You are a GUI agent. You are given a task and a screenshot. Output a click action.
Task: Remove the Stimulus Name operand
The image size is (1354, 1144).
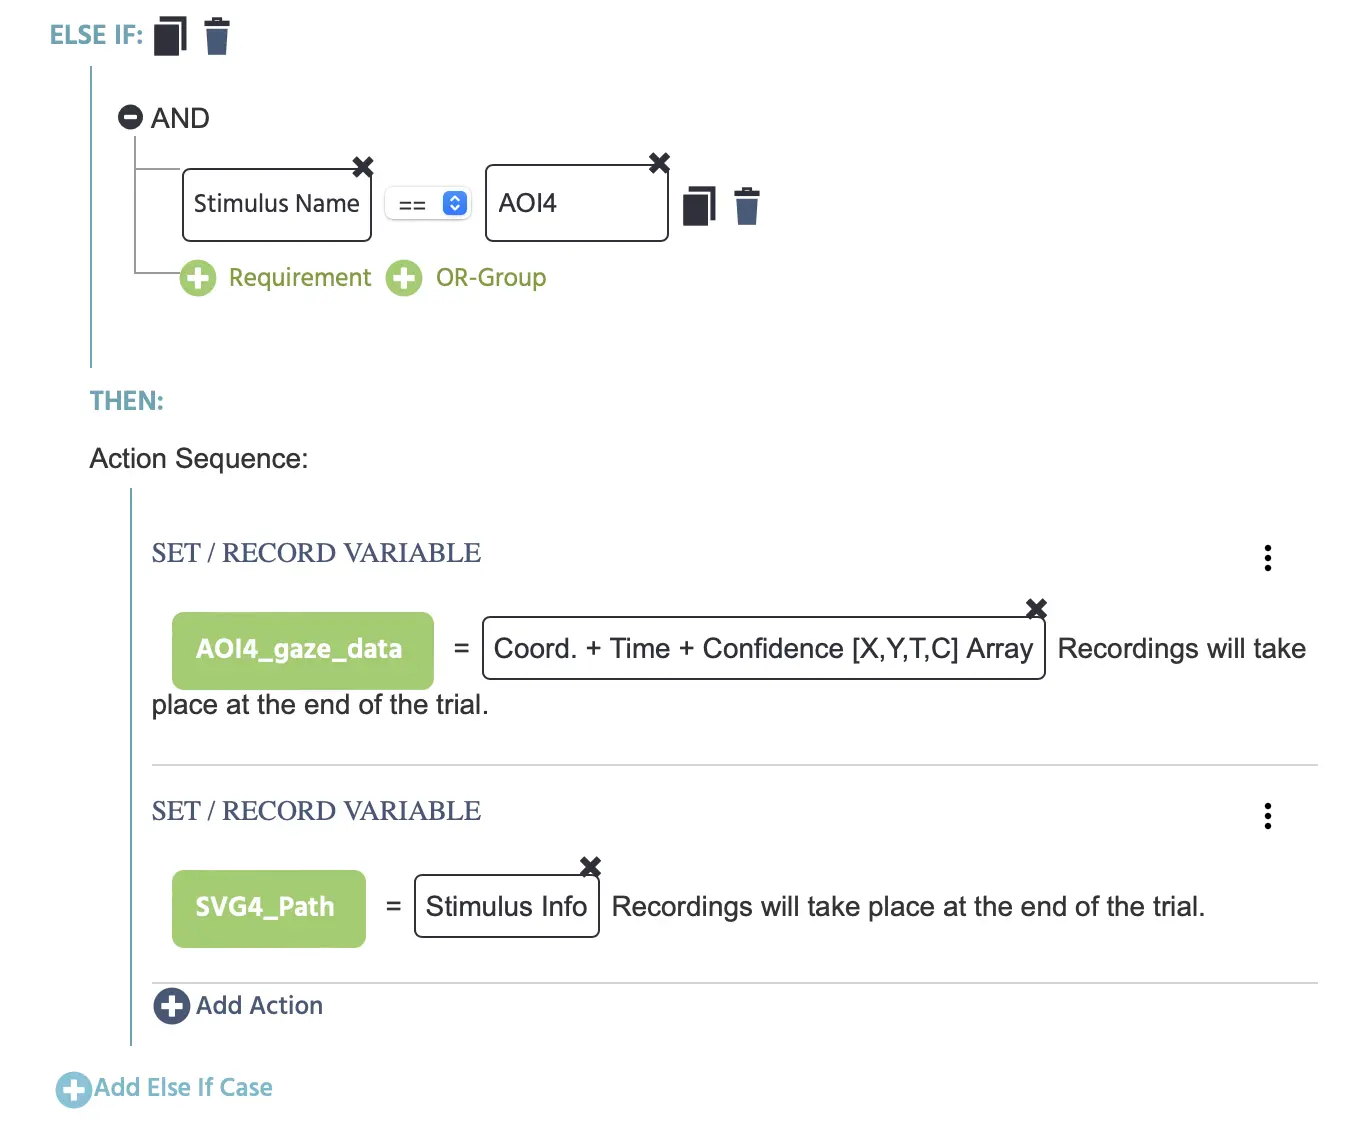[x=363, y=166]
